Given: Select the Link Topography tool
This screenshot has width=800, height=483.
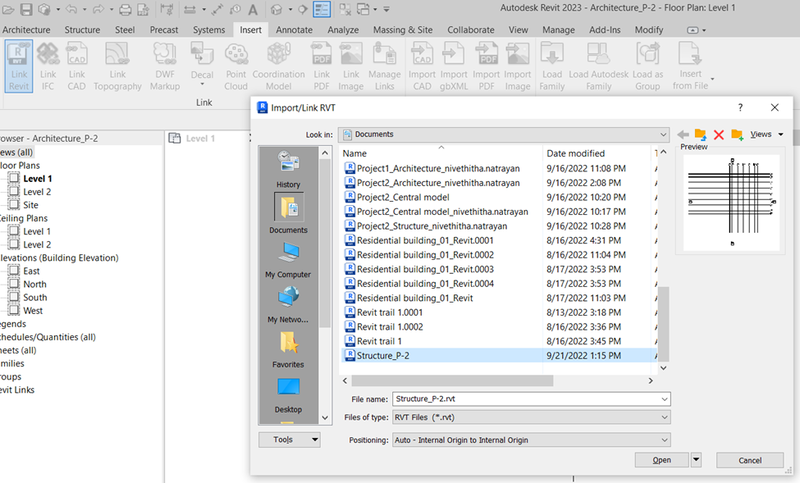Looking at the screenshot, I should [117, 66].
